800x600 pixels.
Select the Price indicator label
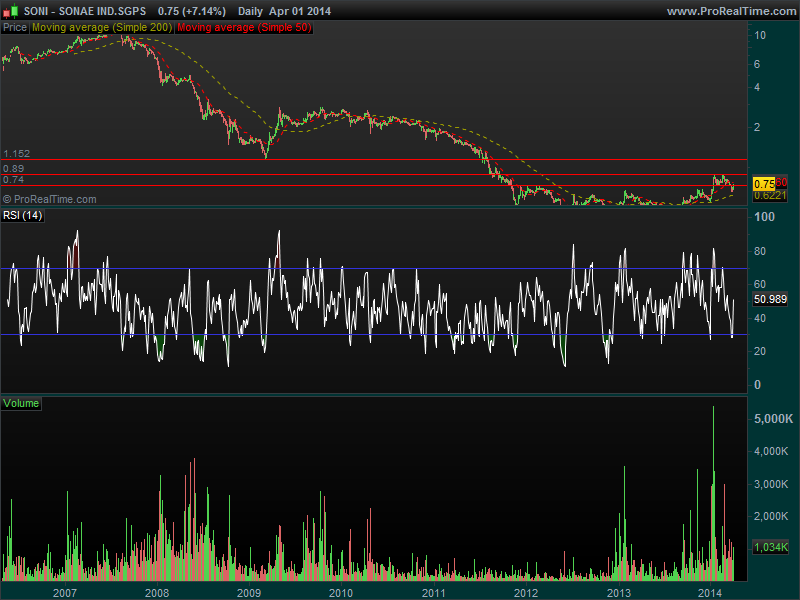point(15,28)
